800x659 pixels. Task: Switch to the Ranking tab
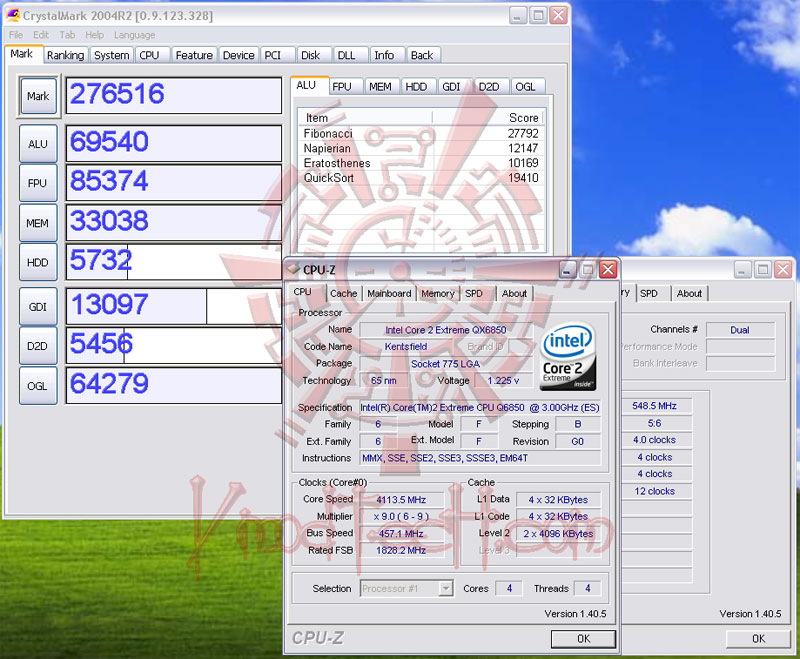click(65, 55)
